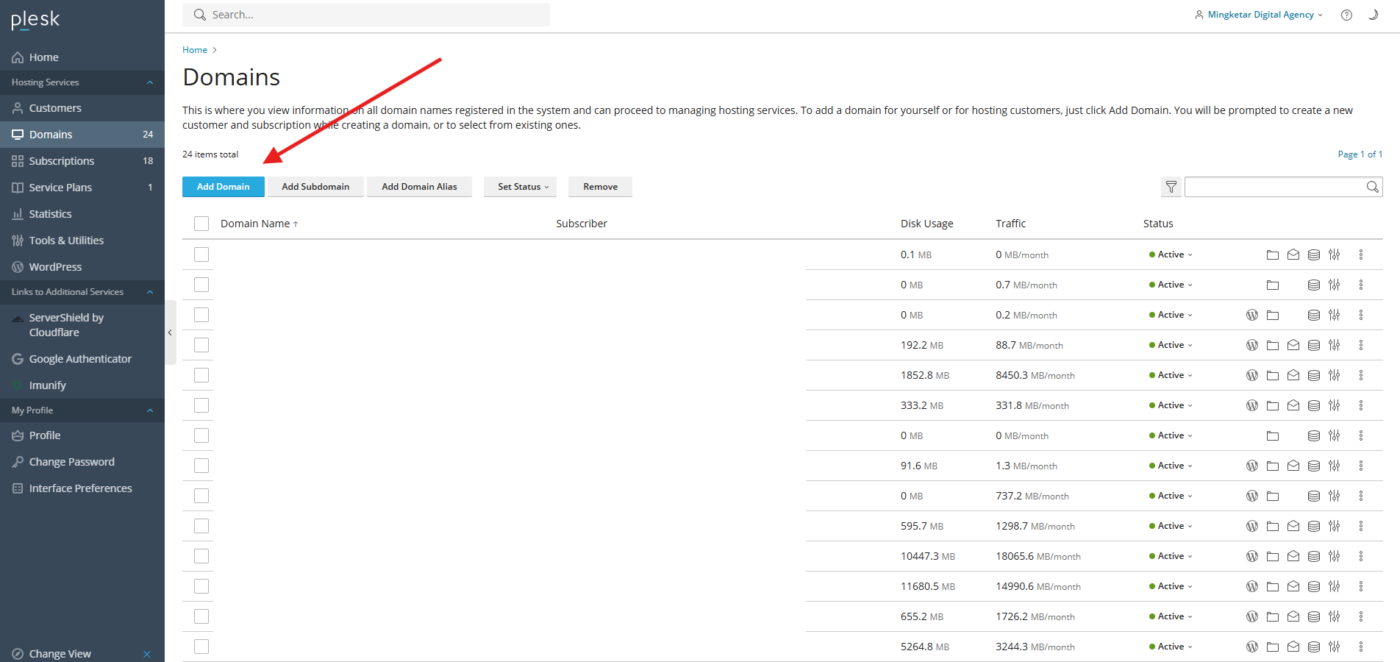The image size is (1400, 662).
Task: Open databases icon in the 333.2 MB row
Action: coord(1314,406)
